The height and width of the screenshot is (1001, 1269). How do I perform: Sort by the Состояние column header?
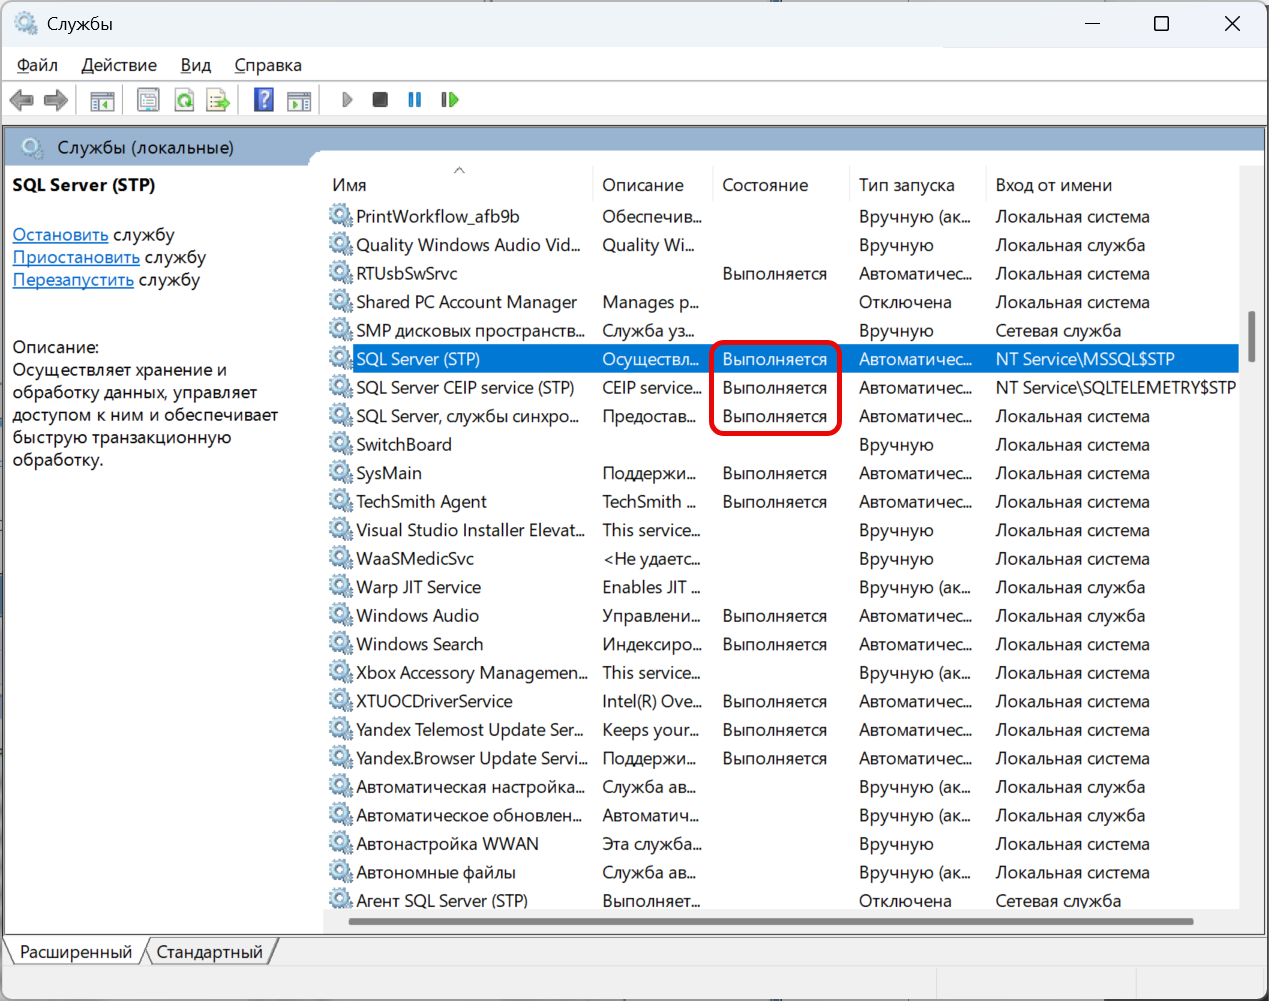779,185
